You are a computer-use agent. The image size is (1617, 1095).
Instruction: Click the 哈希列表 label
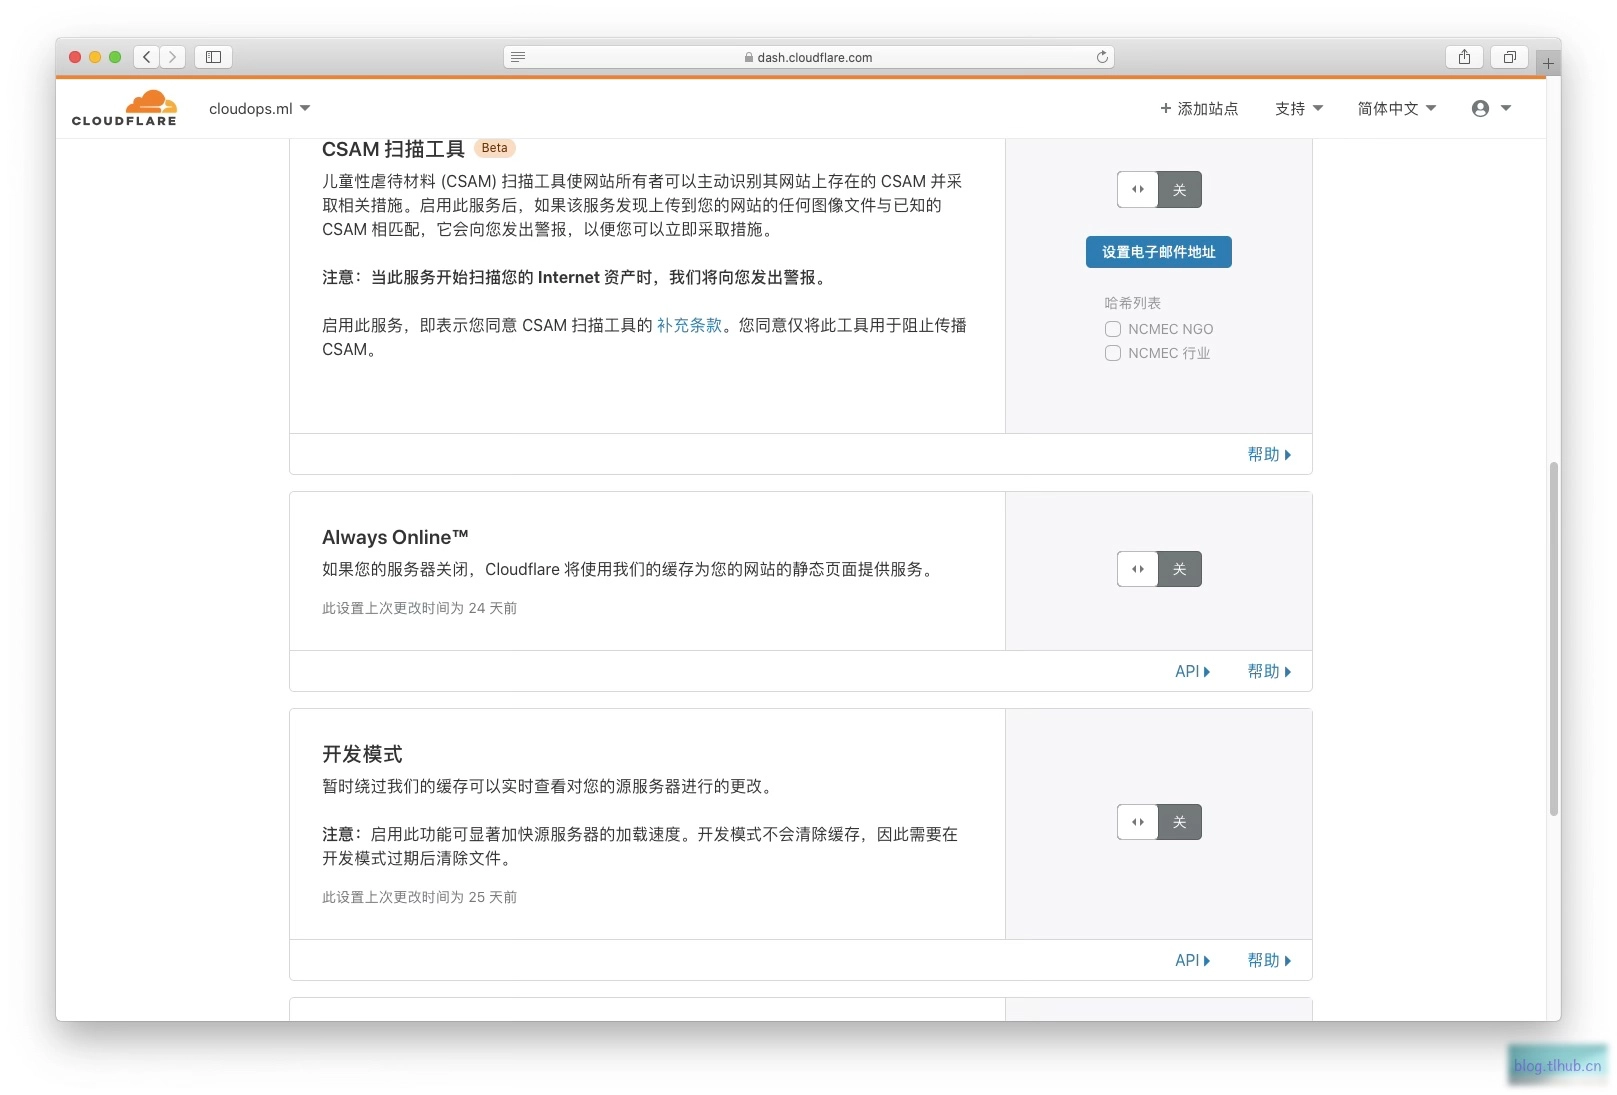1132,303
